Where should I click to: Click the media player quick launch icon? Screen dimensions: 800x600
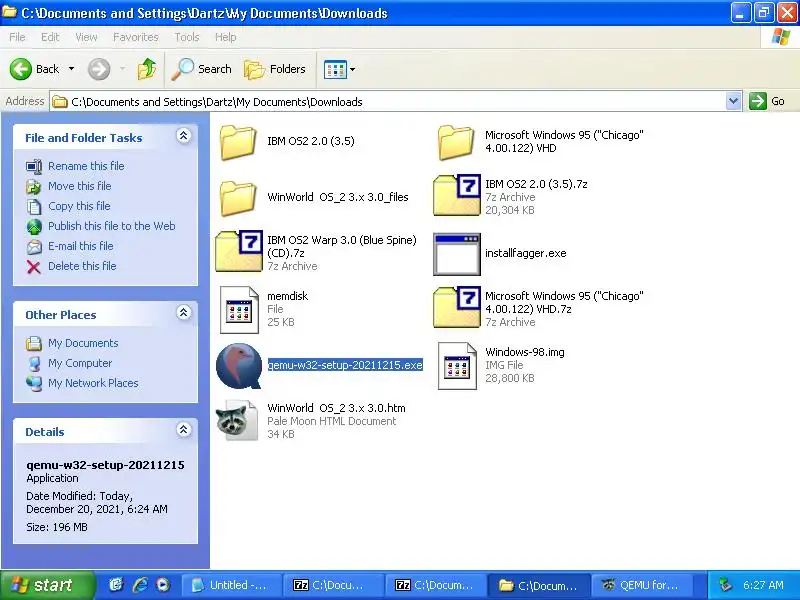point(163,585)
